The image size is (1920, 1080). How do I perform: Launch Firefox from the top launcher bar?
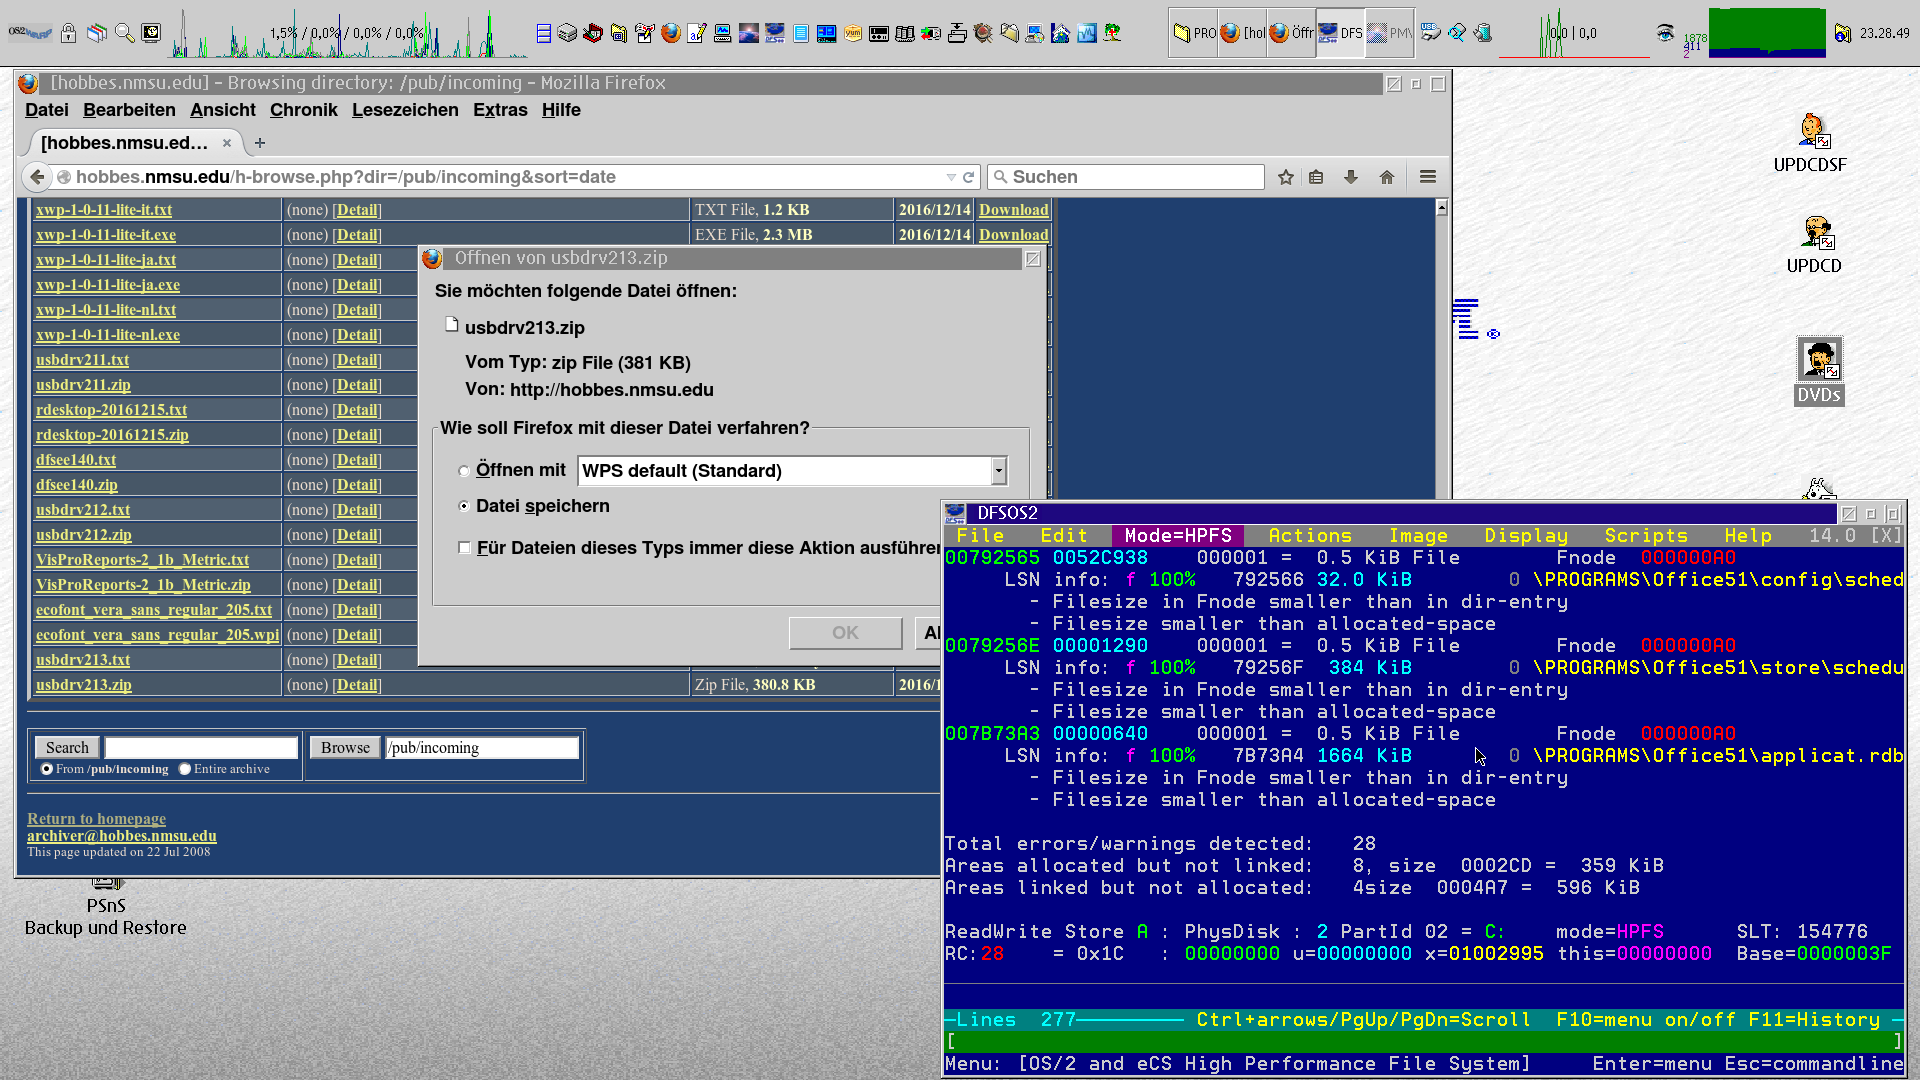(x=671, y=33)
